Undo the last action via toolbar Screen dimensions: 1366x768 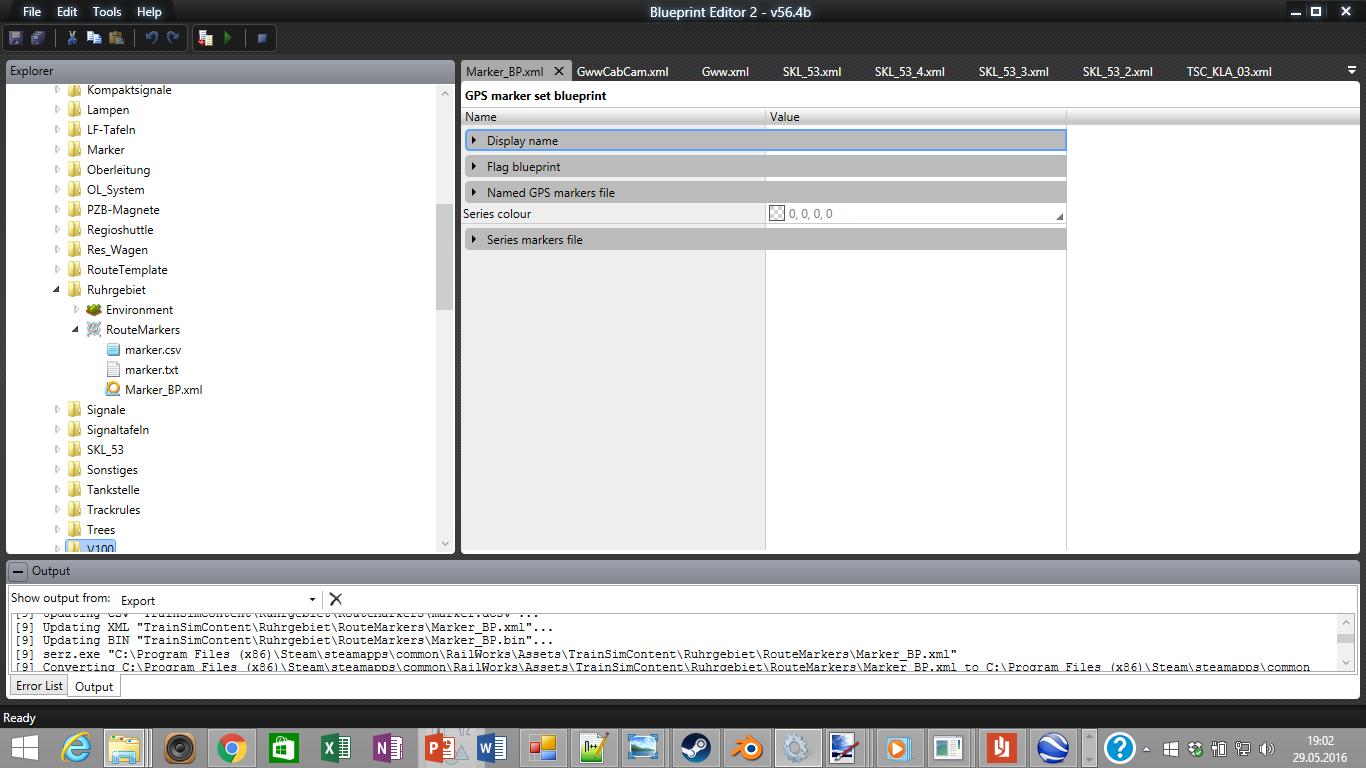(x=151, y=38)
